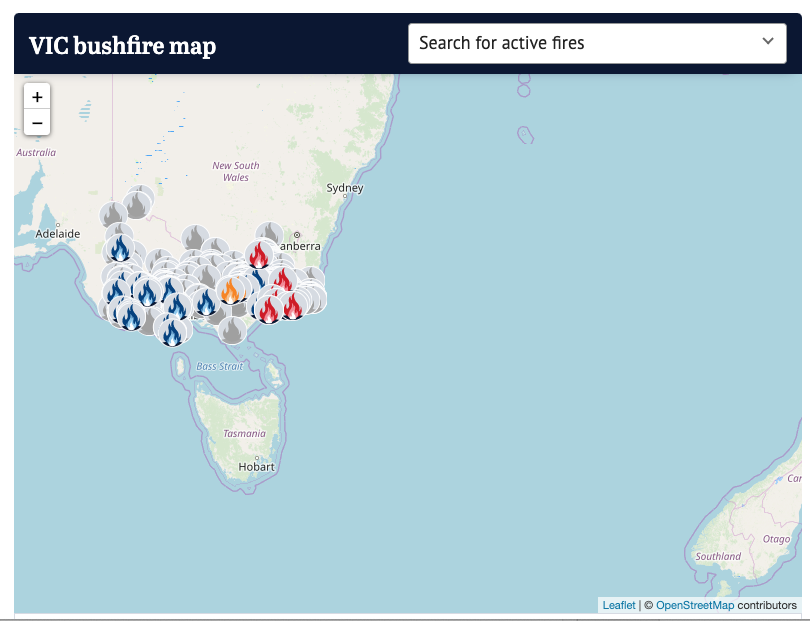810x621 pixels.
Task: Click the Otago region label
Action: click(x=776, y=539)
